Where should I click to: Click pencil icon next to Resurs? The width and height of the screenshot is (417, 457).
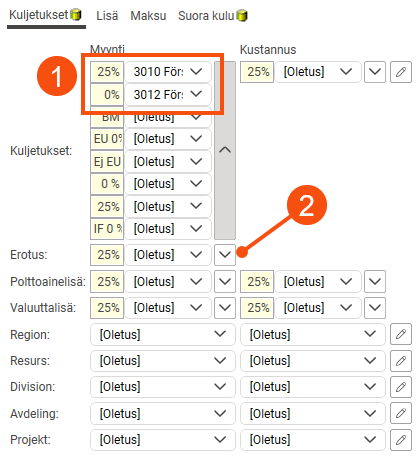click(401, 360)
